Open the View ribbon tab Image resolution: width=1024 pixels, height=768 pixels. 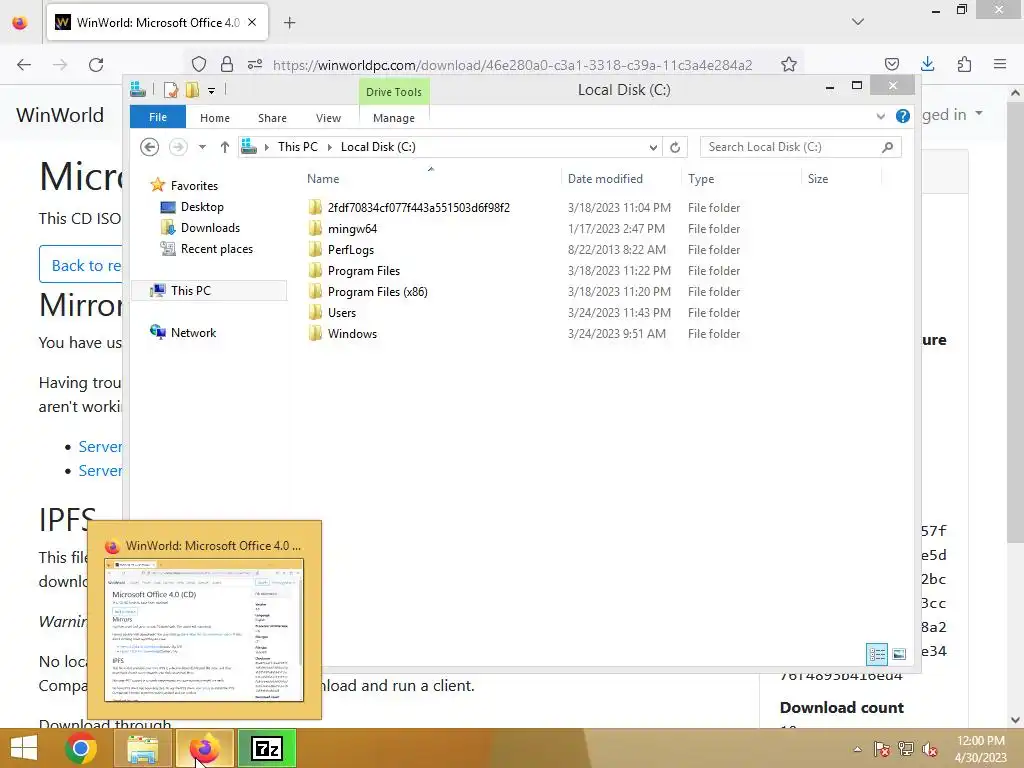coord(328,118)
